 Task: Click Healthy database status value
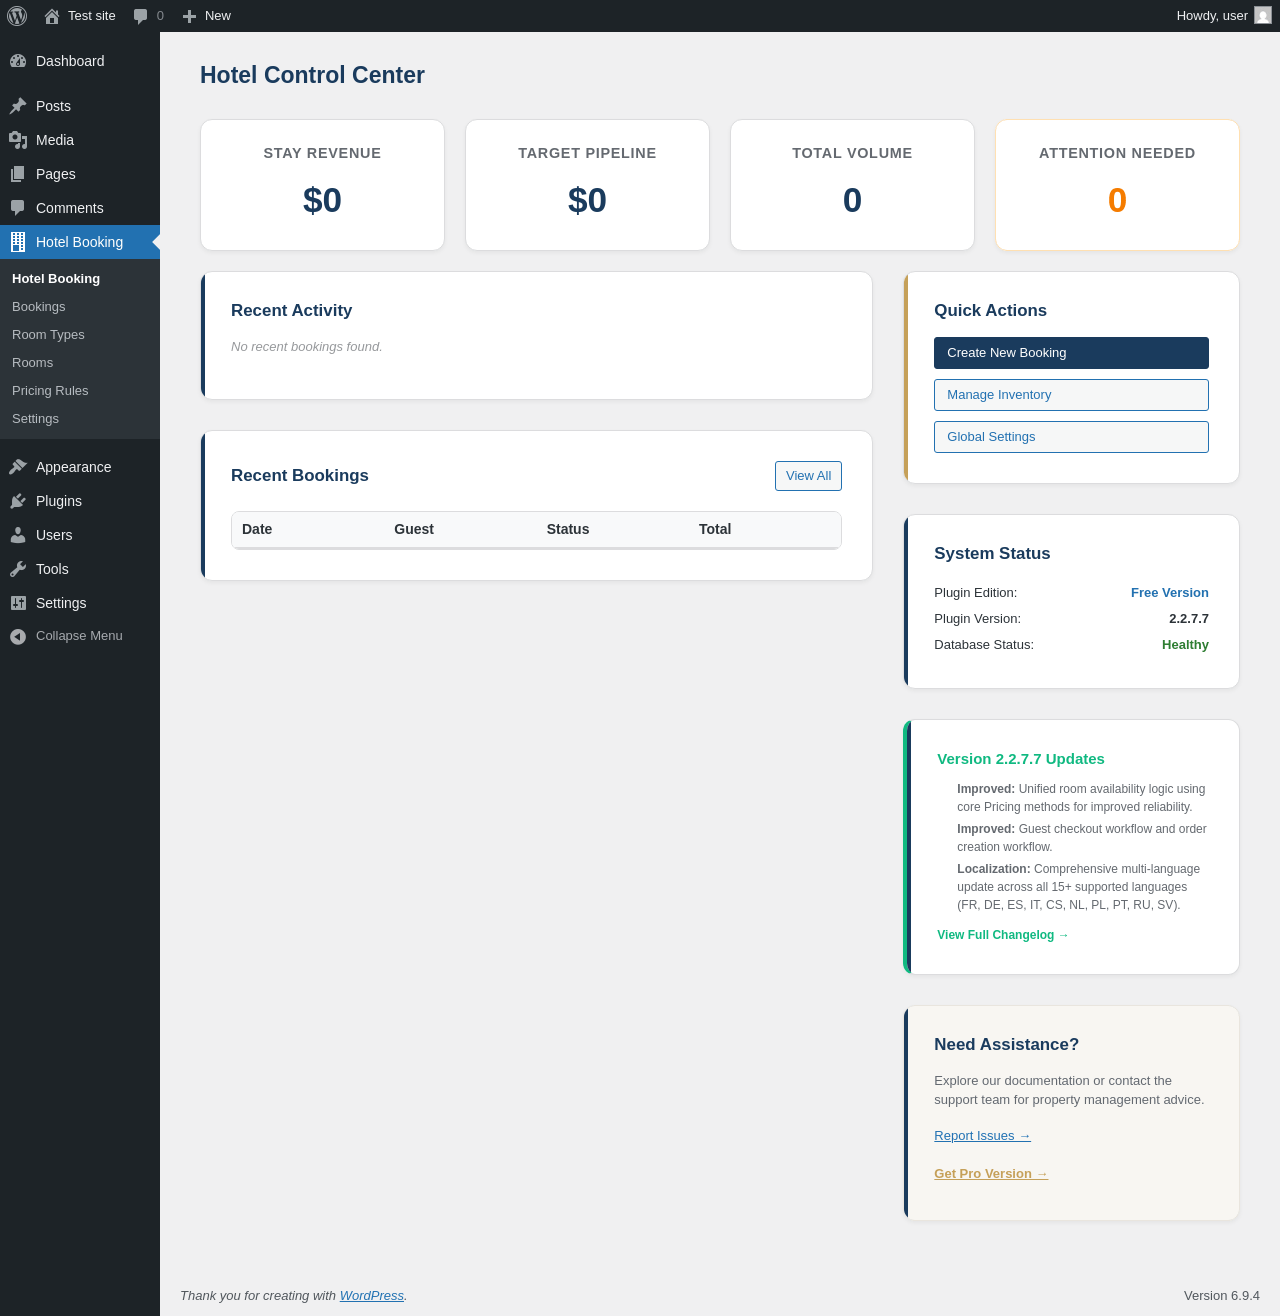(1185, 645)
